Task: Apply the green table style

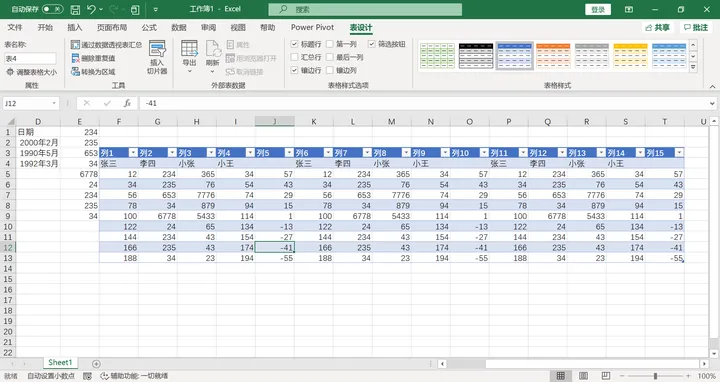Action: 437,56
